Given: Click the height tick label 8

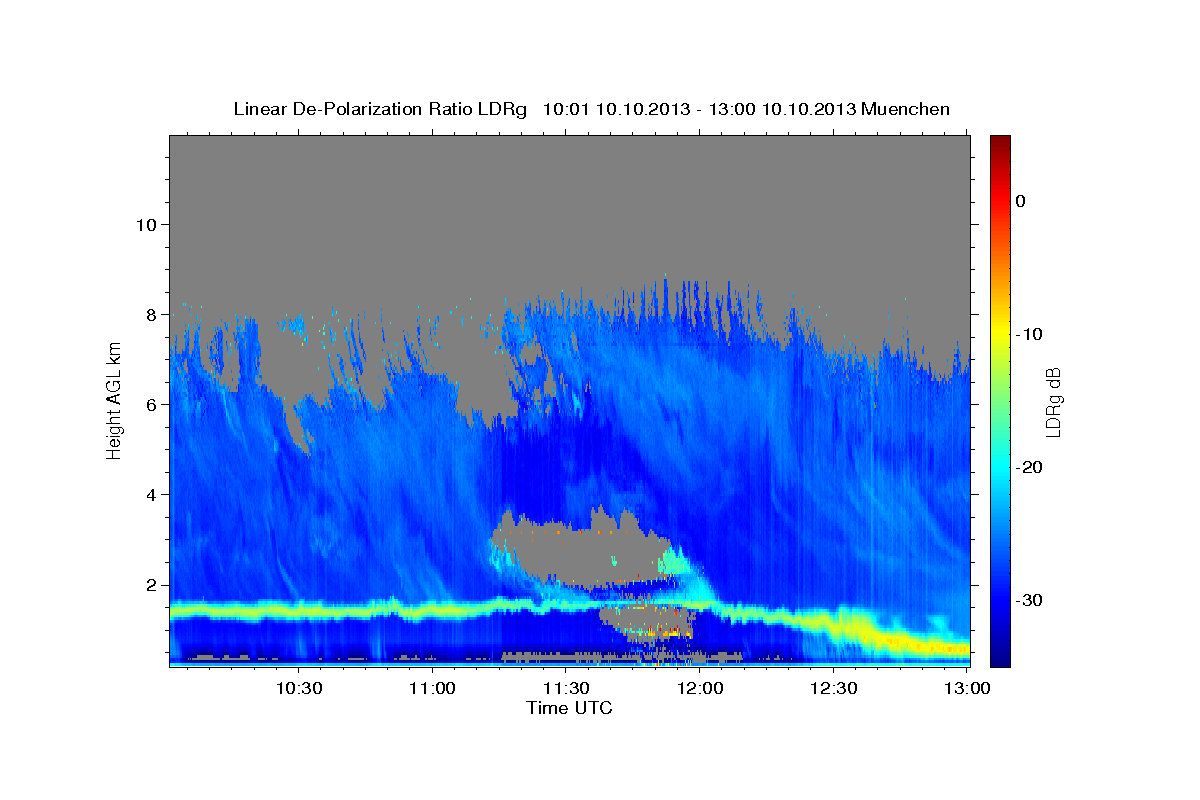Looking at the screenshot, I should tap(153, 314).
